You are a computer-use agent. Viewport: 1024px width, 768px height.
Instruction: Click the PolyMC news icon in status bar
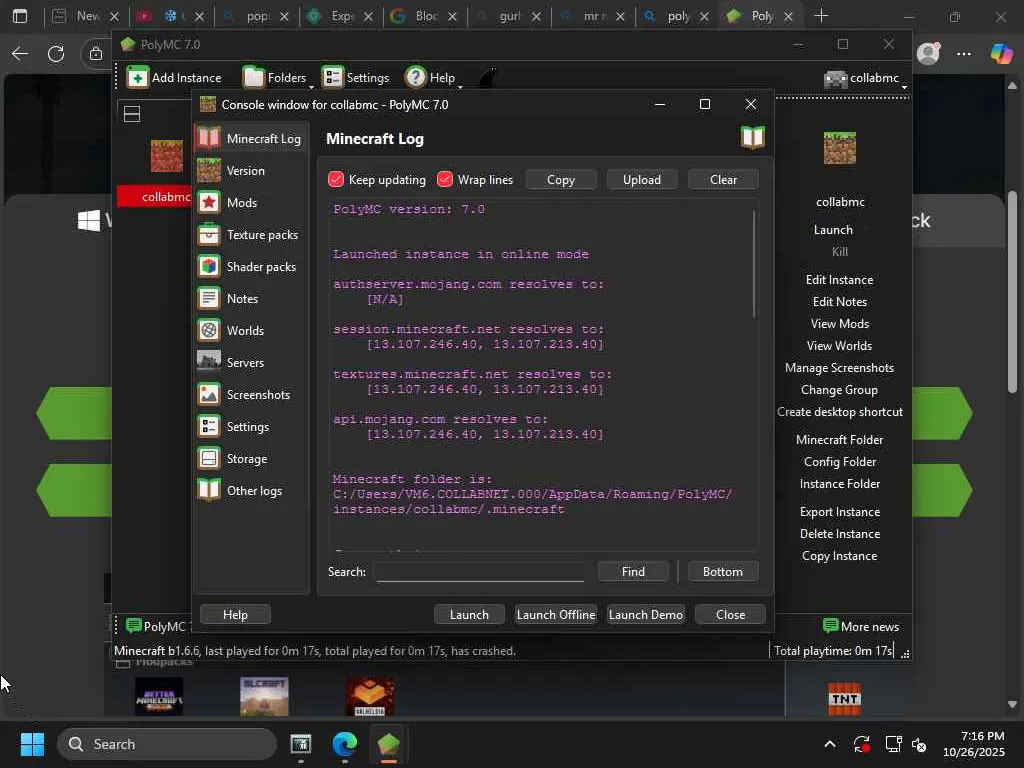click(x=133, y=626)
